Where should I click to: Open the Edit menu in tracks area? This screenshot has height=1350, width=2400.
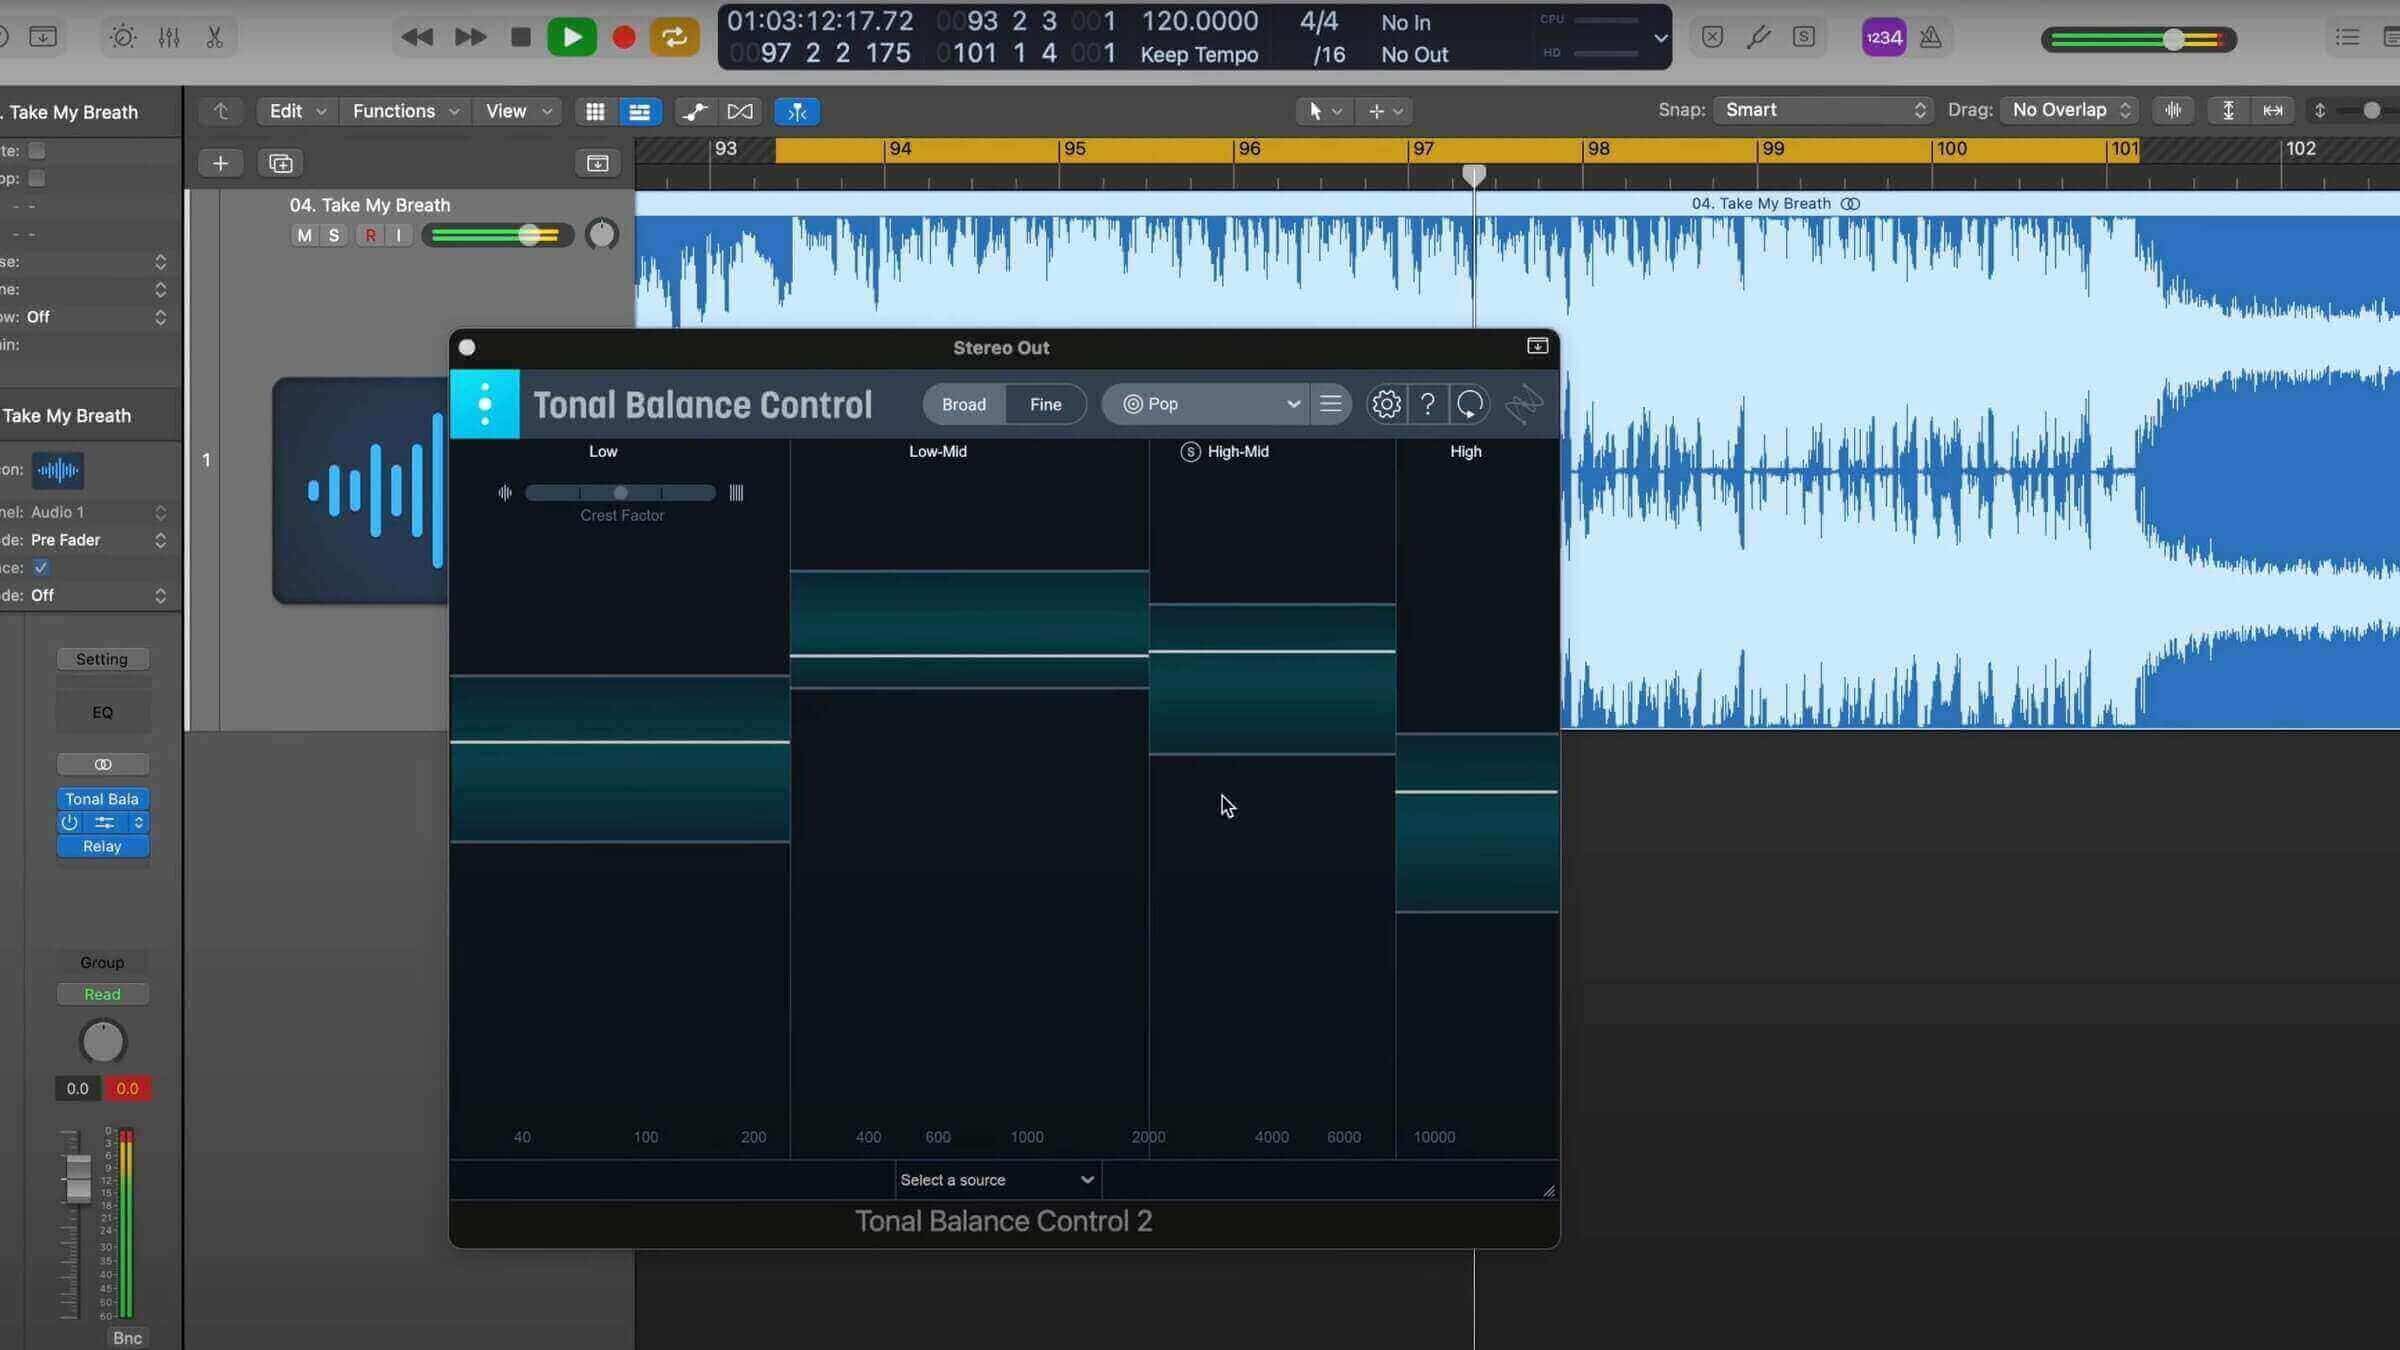pyautogui.click(x=297, y=111)
